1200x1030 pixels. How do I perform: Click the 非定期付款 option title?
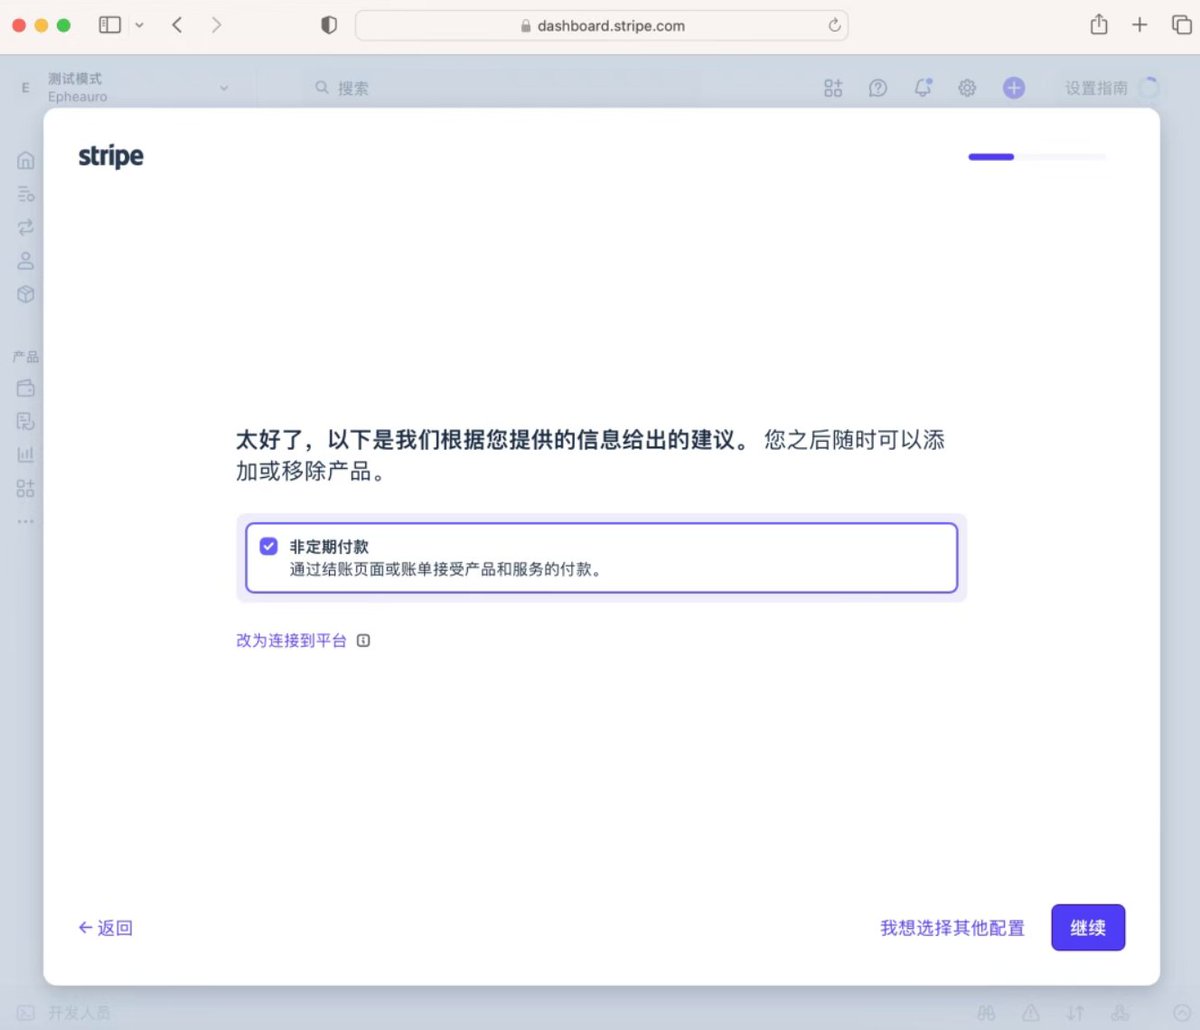pyautogui.click(x=329, y=547)
